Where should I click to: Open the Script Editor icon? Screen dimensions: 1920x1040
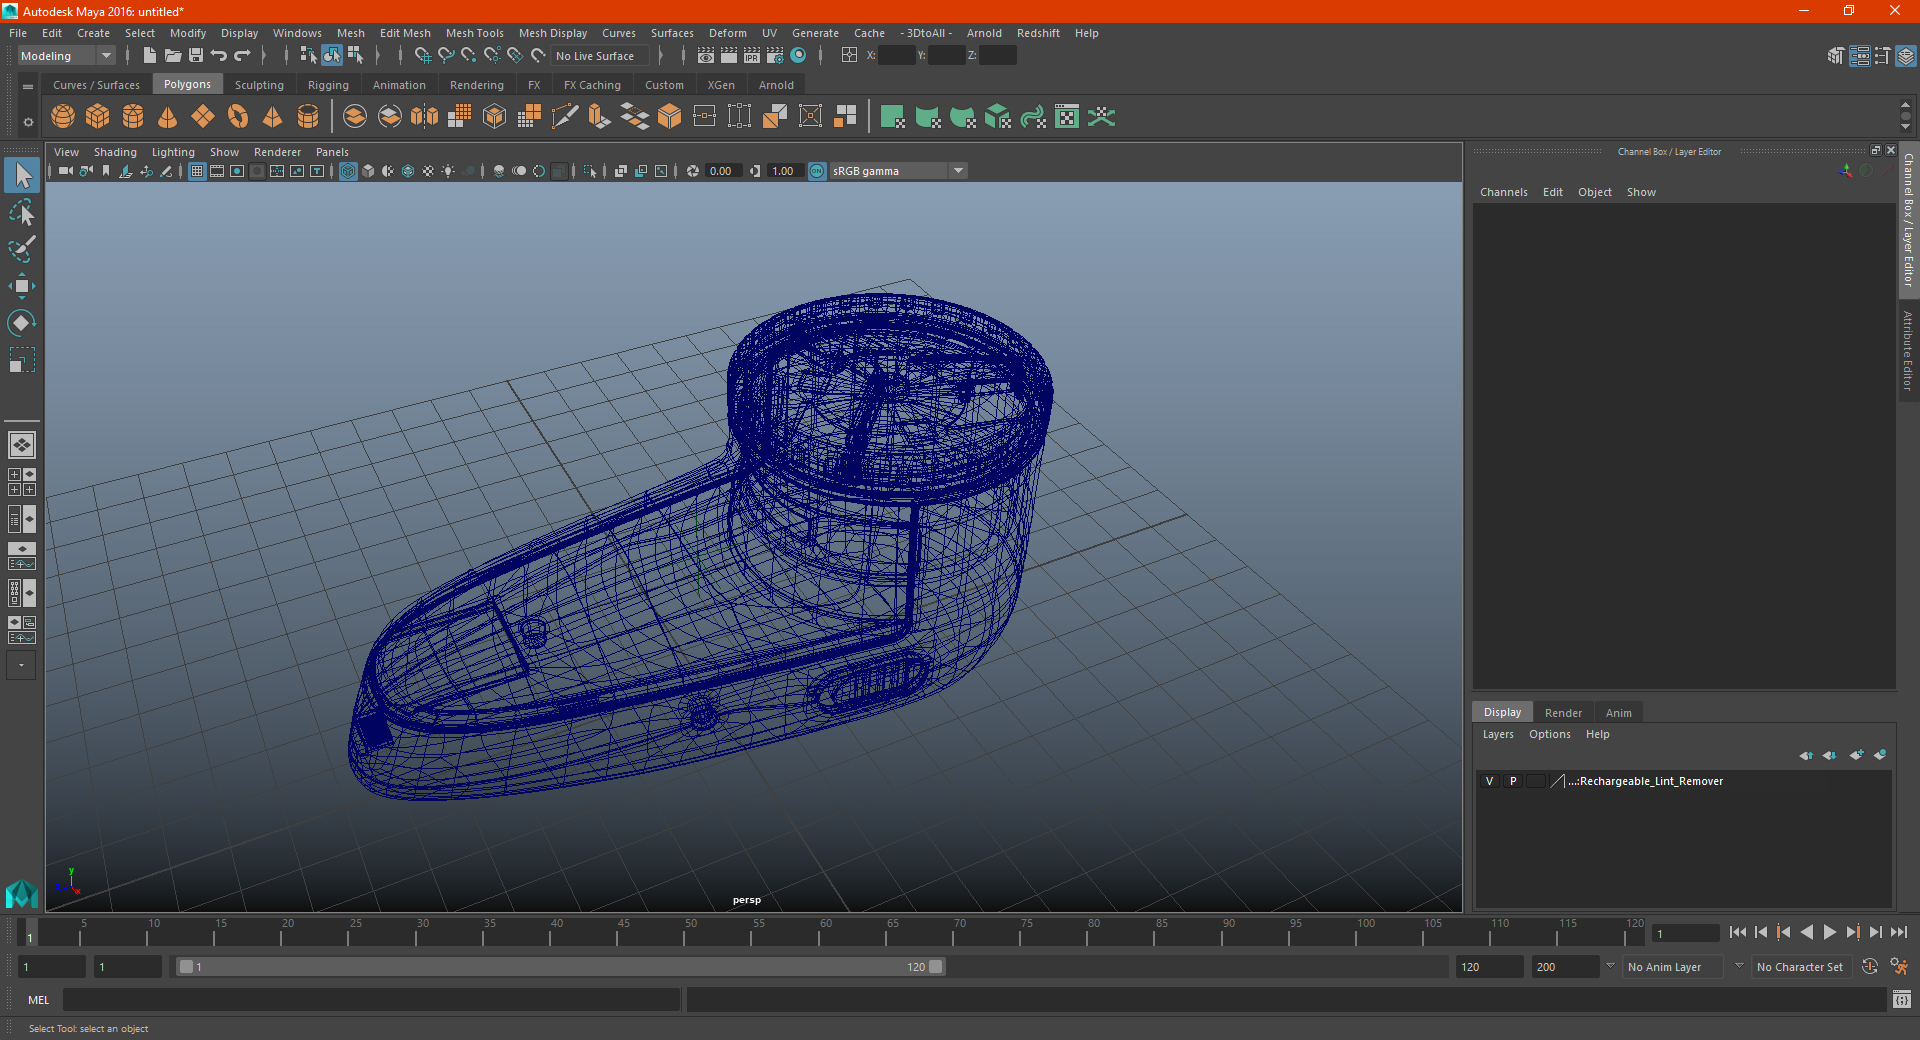tap(1902, 999)
